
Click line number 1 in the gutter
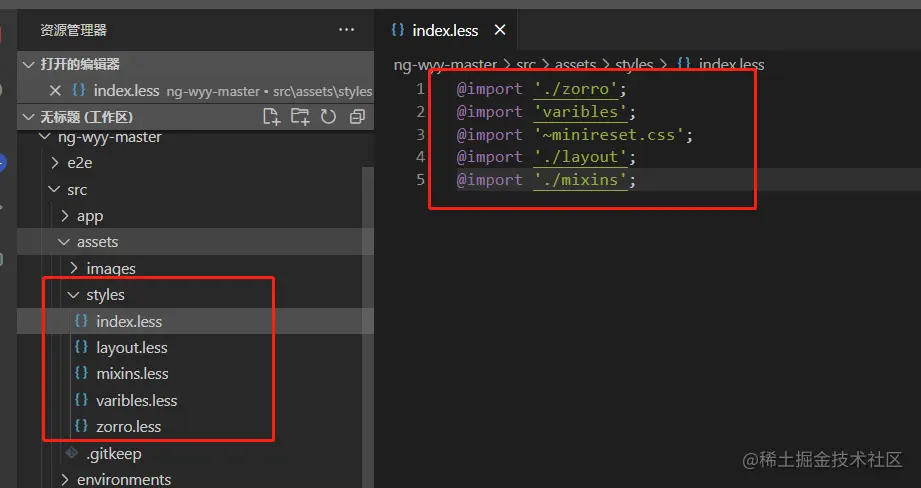pos(420,89)
